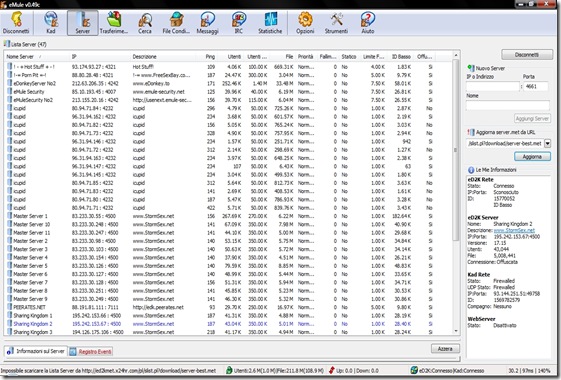The width and height of the screenshot is (561, 380).
Task: Click the Porta input field
Action: pyautogui.click(x=536, y=86)
